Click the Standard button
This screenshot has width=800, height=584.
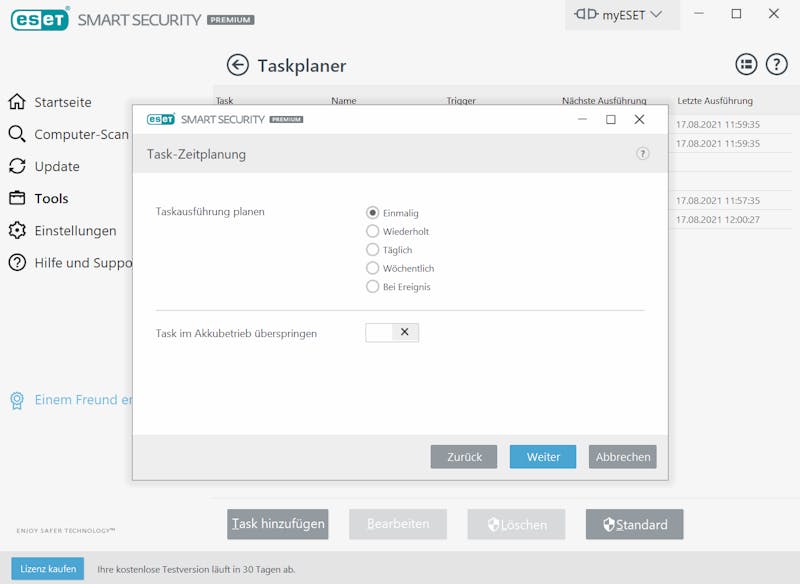[634, 524]
